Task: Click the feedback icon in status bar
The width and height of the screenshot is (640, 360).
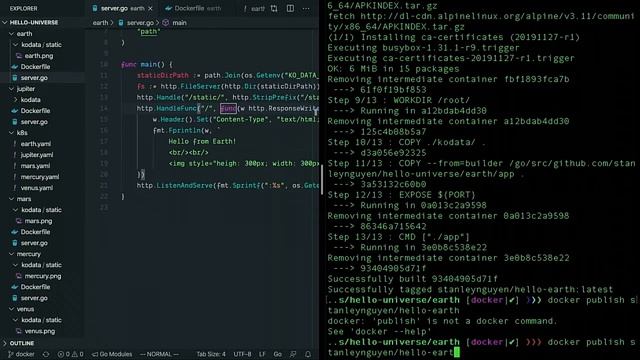Action: 293,354
